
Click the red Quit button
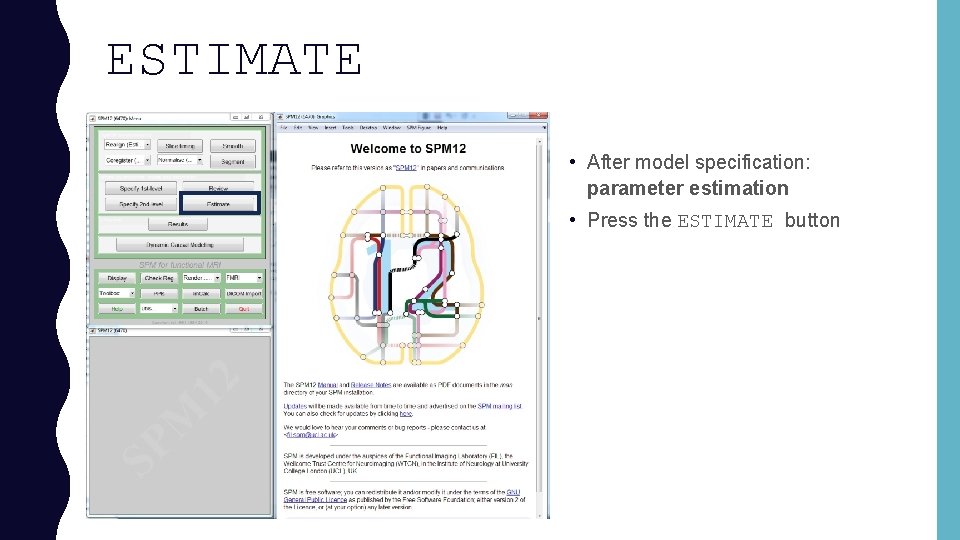pyautogui.click(x=244, y=309)
